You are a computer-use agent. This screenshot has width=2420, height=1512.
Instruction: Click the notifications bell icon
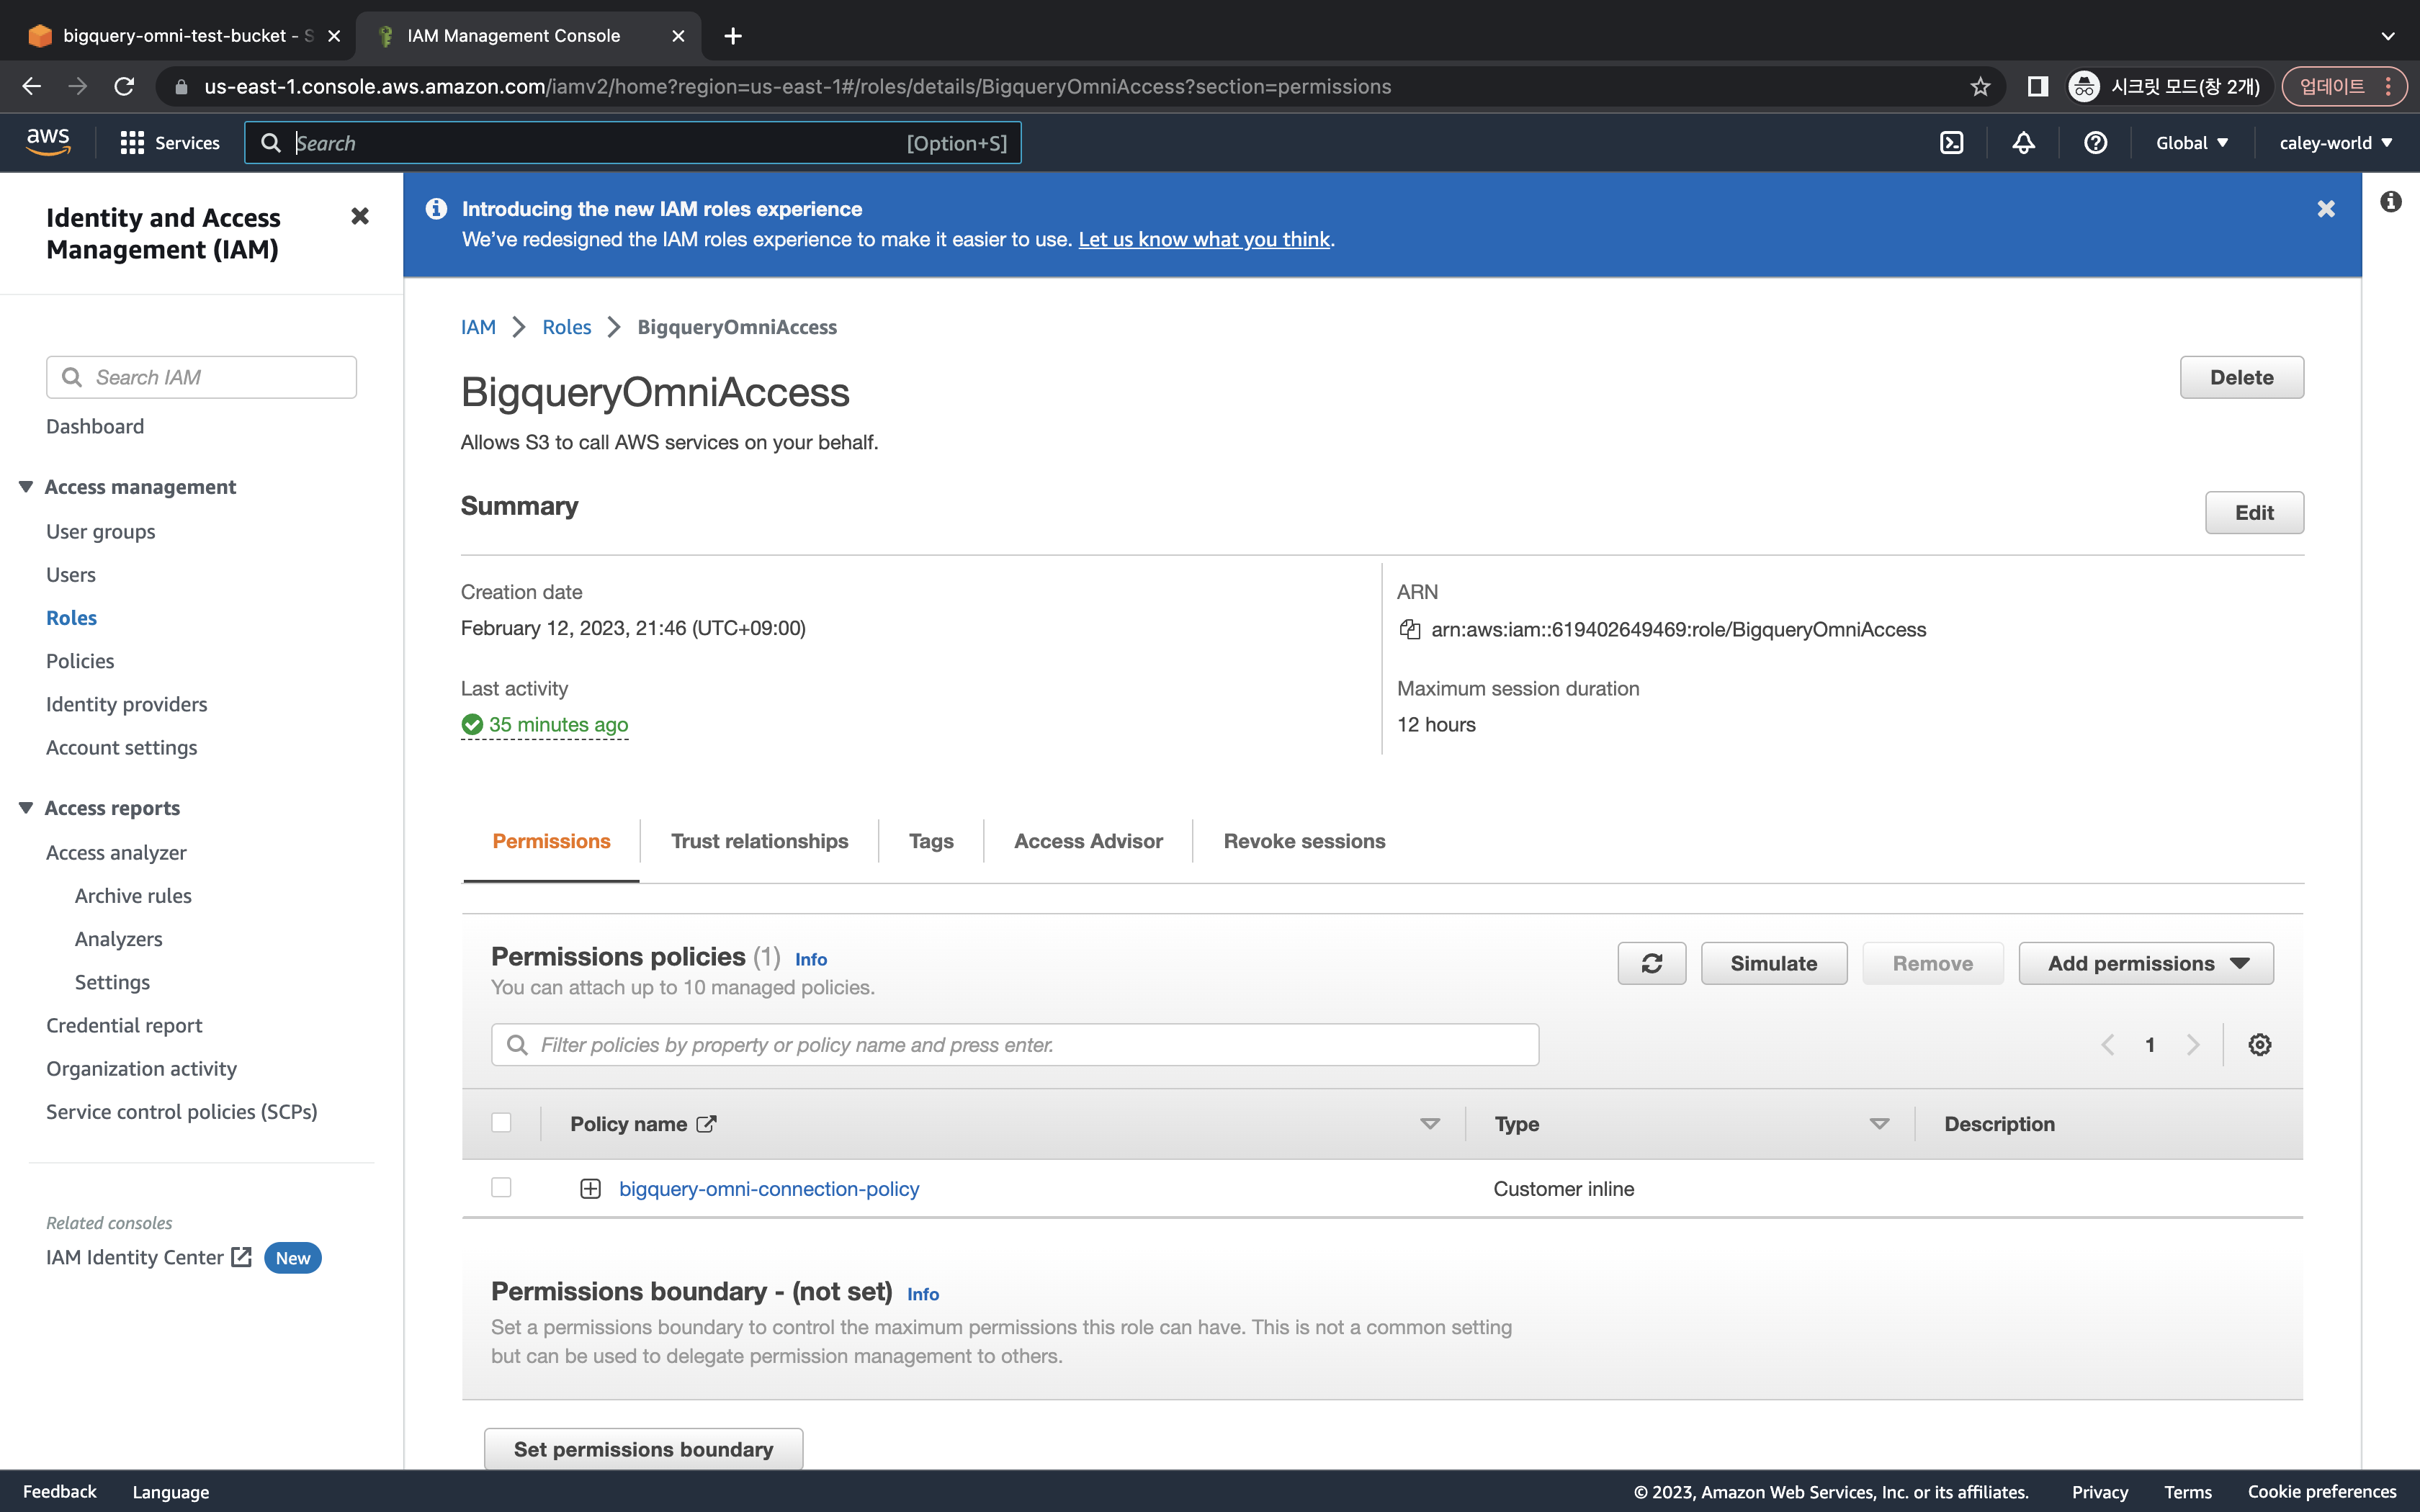(x=2023, y=143)
